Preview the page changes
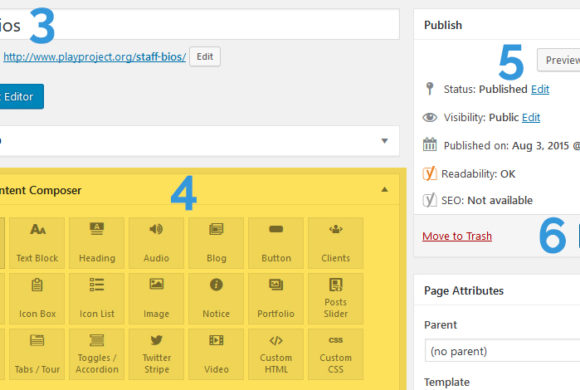The image size is (580, 390). click(559, 60)
